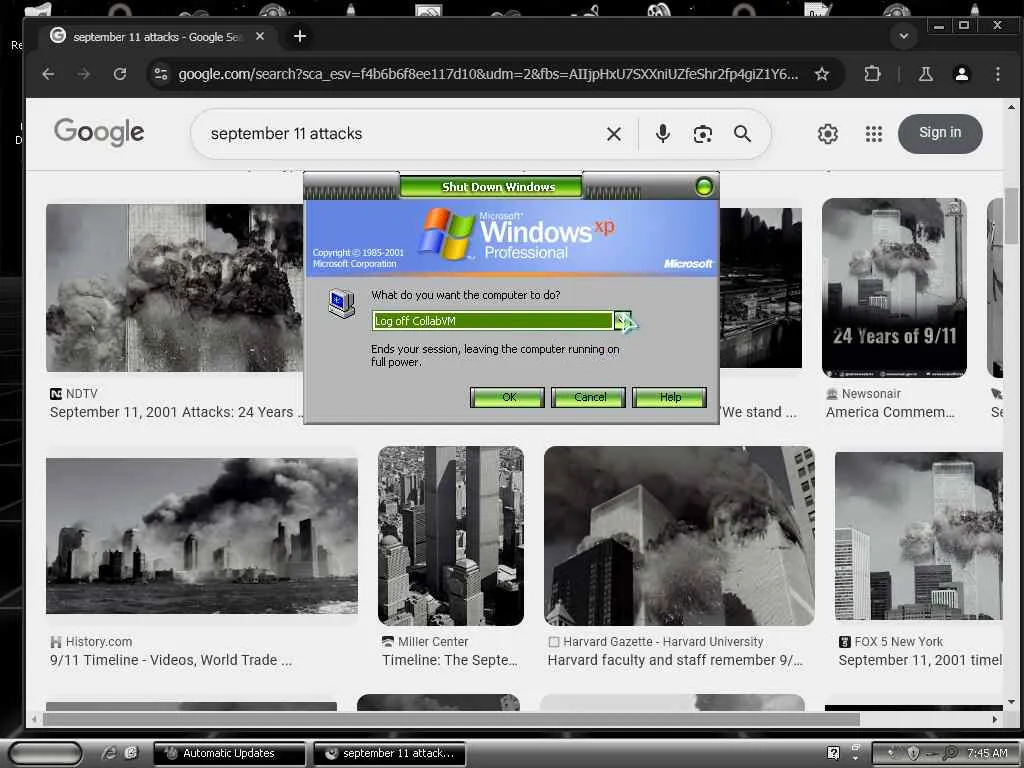The width and height of the screenshot is (1024, 768).
Task: Click the Sign in button
Action: click(x=940, y=133)
